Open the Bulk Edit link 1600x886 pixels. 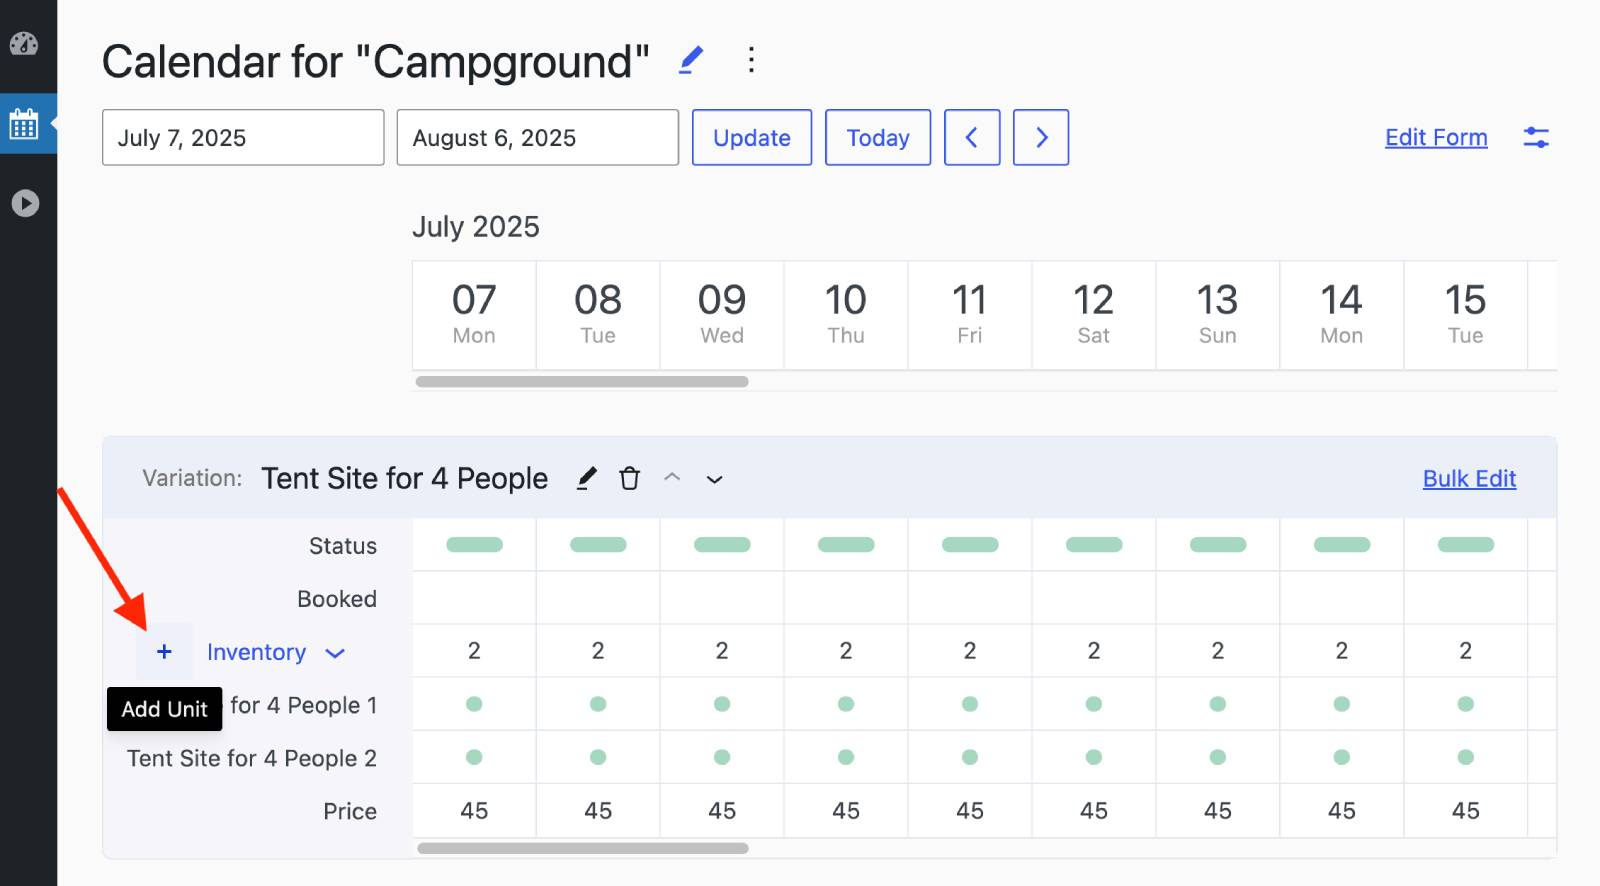click(x=1469, y=478)
